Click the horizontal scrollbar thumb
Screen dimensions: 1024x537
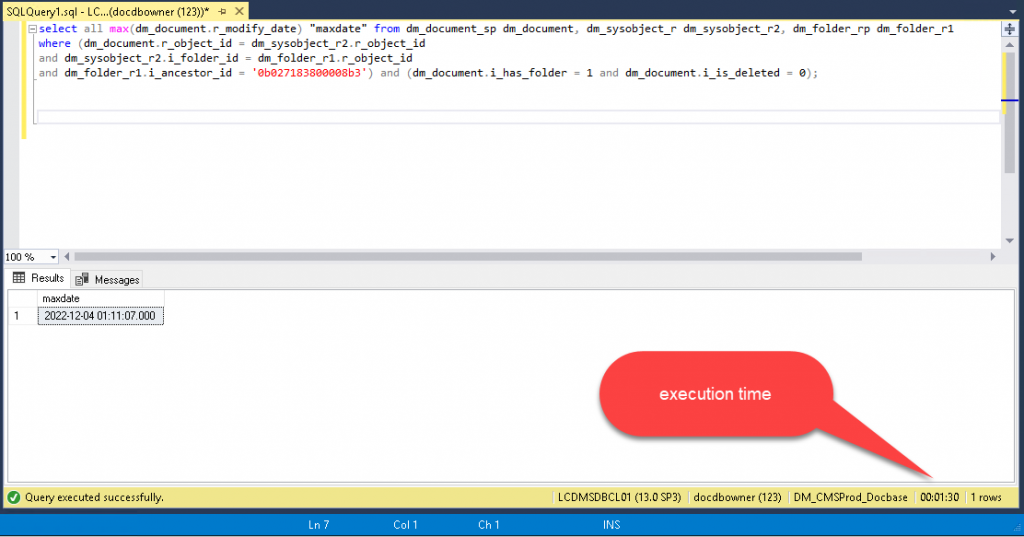468,257
